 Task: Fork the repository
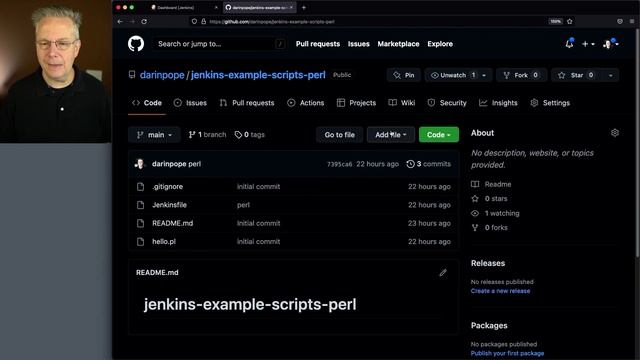(x=521, y=75)
